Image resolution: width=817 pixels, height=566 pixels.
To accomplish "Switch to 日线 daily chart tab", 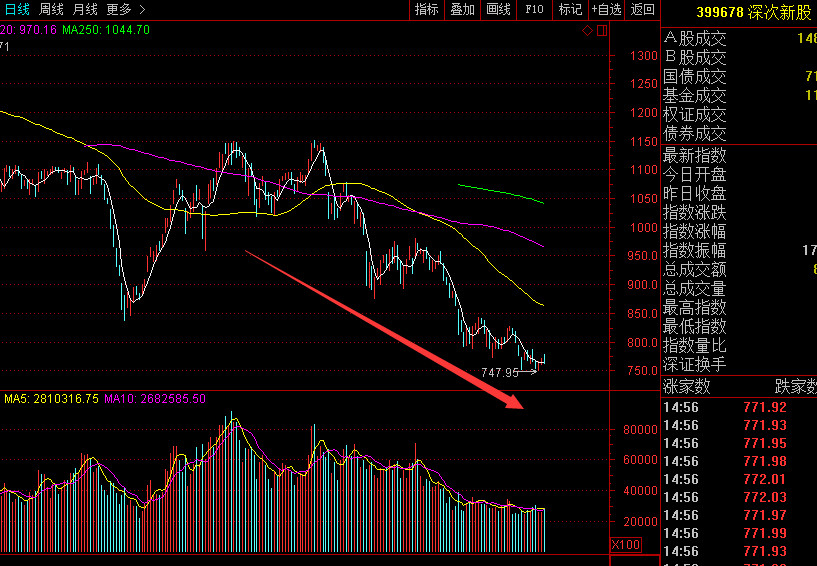I will click(x=17, y=9).
